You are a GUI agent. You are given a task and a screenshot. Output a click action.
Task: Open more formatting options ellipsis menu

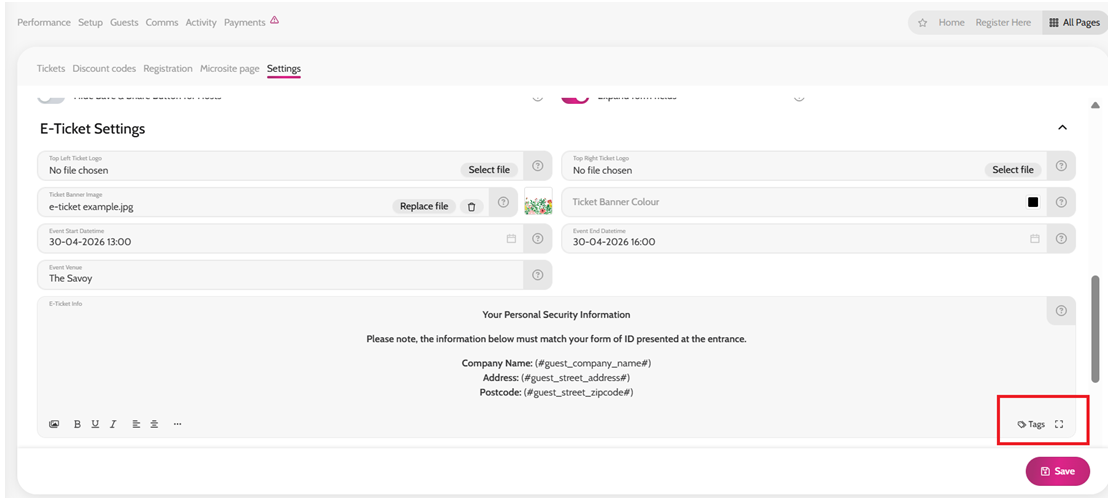tap(177, 424)
